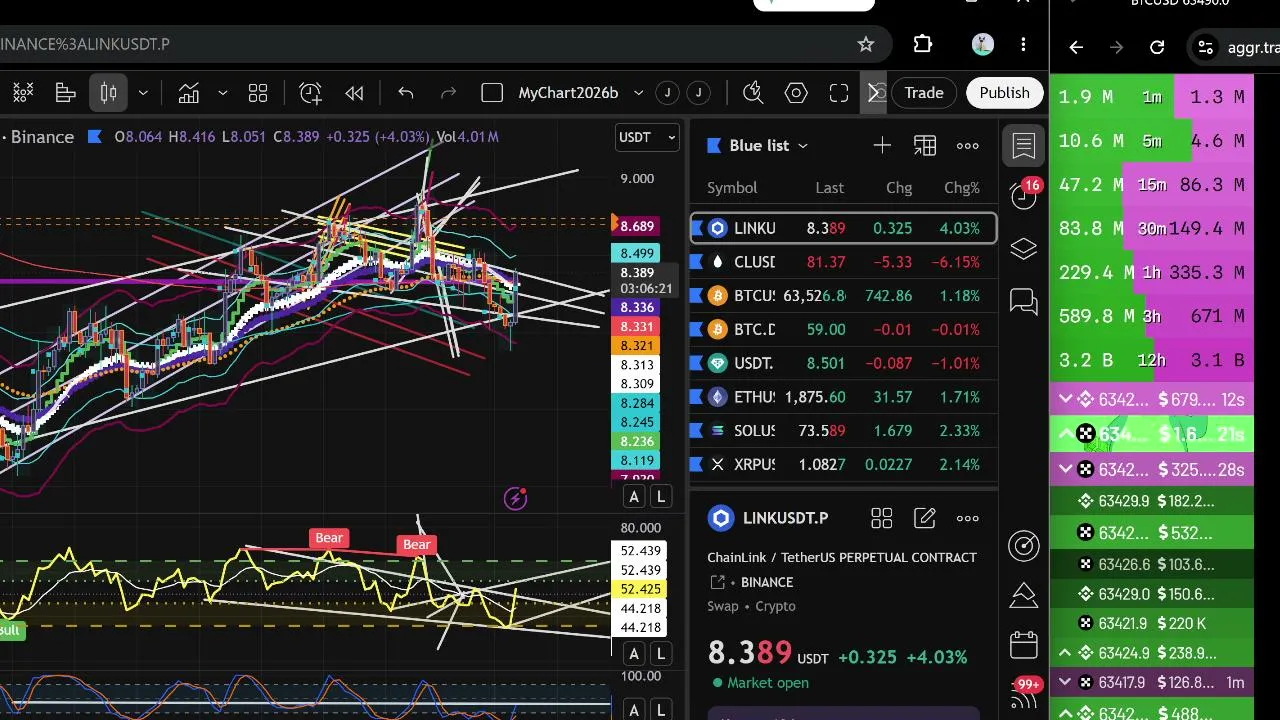
Task: Expand the indicators dropdown arrow
Action: coord(222,93)
